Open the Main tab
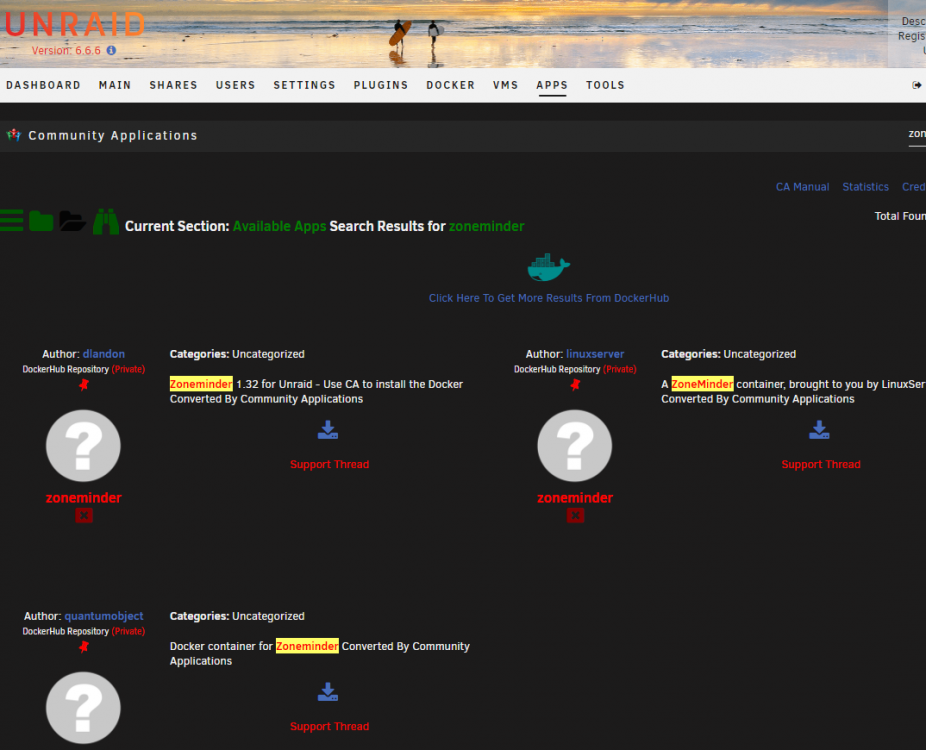The width and height of the screenshot is (926, 750). click(x=115, y=85)
